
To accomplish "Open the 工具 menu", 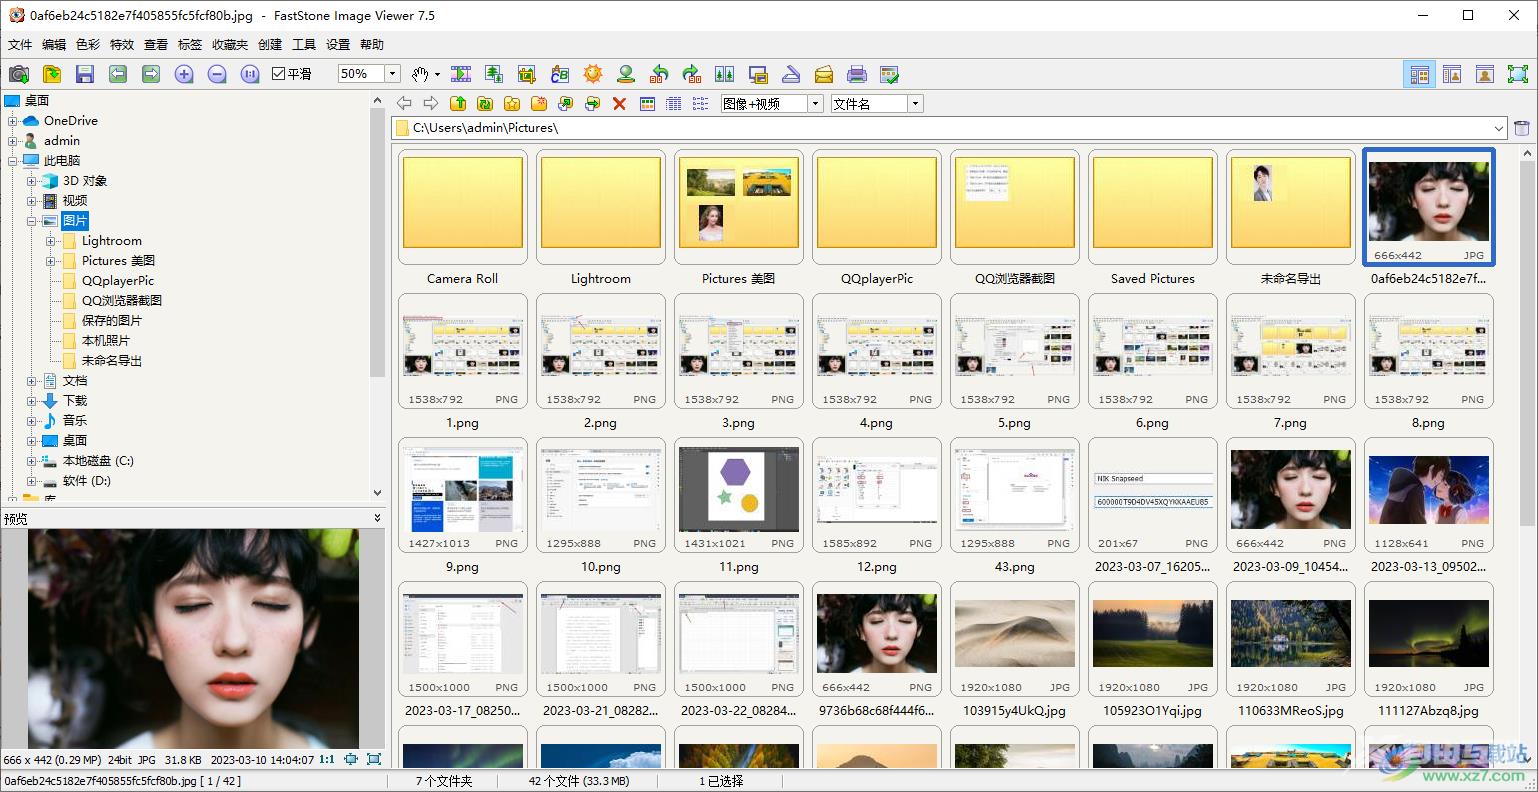I will (x=304, y=45).
